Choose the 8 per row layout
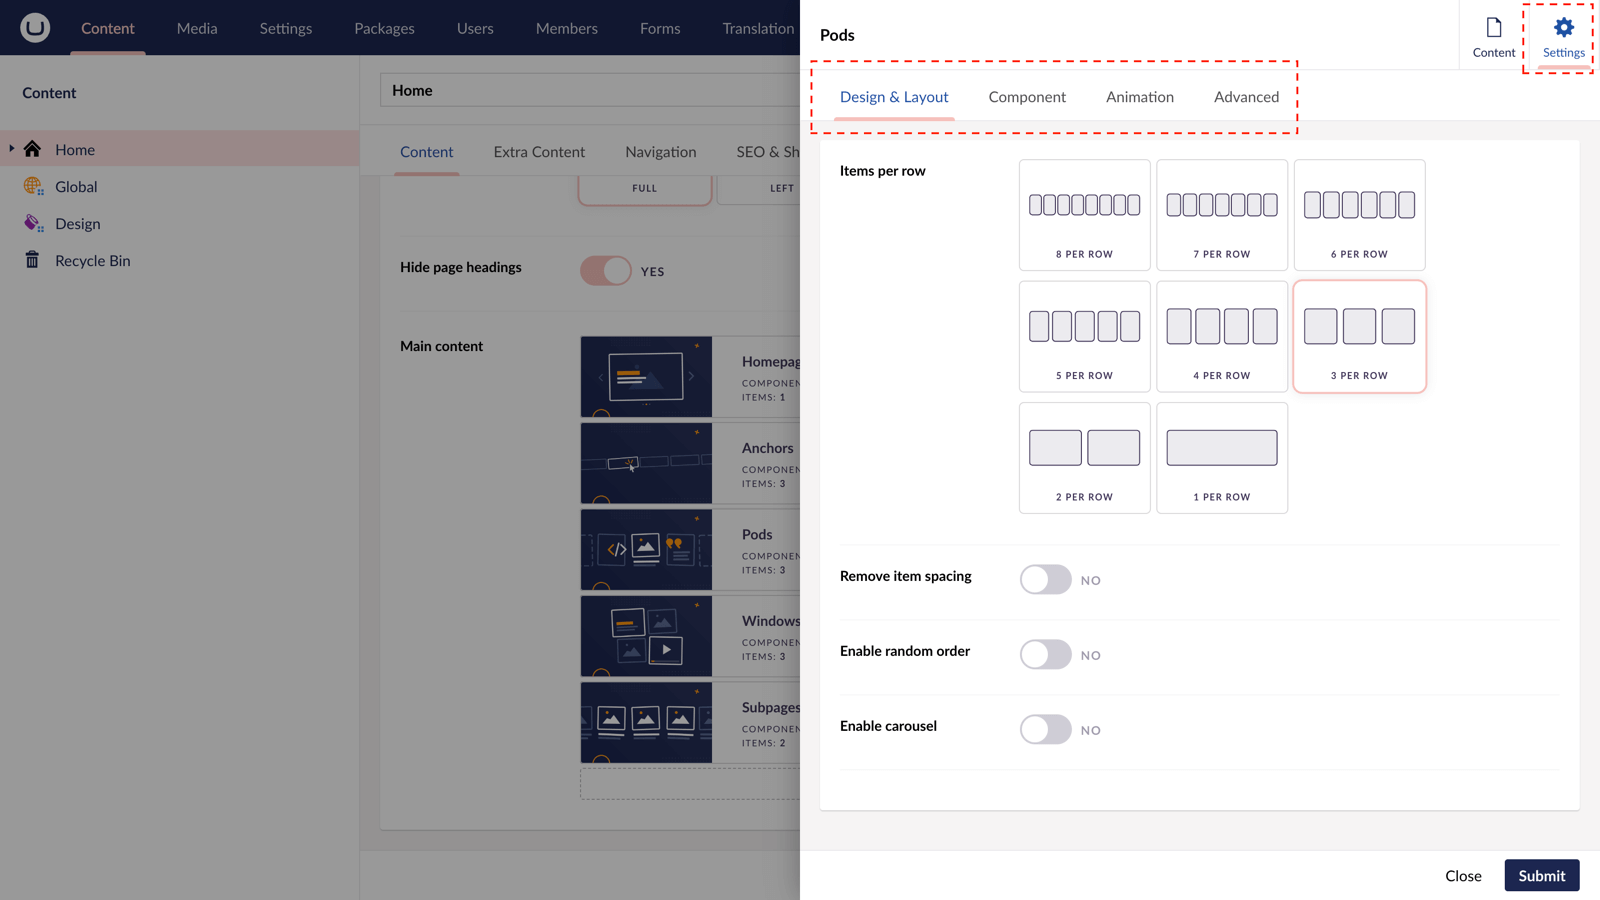 1084,215
